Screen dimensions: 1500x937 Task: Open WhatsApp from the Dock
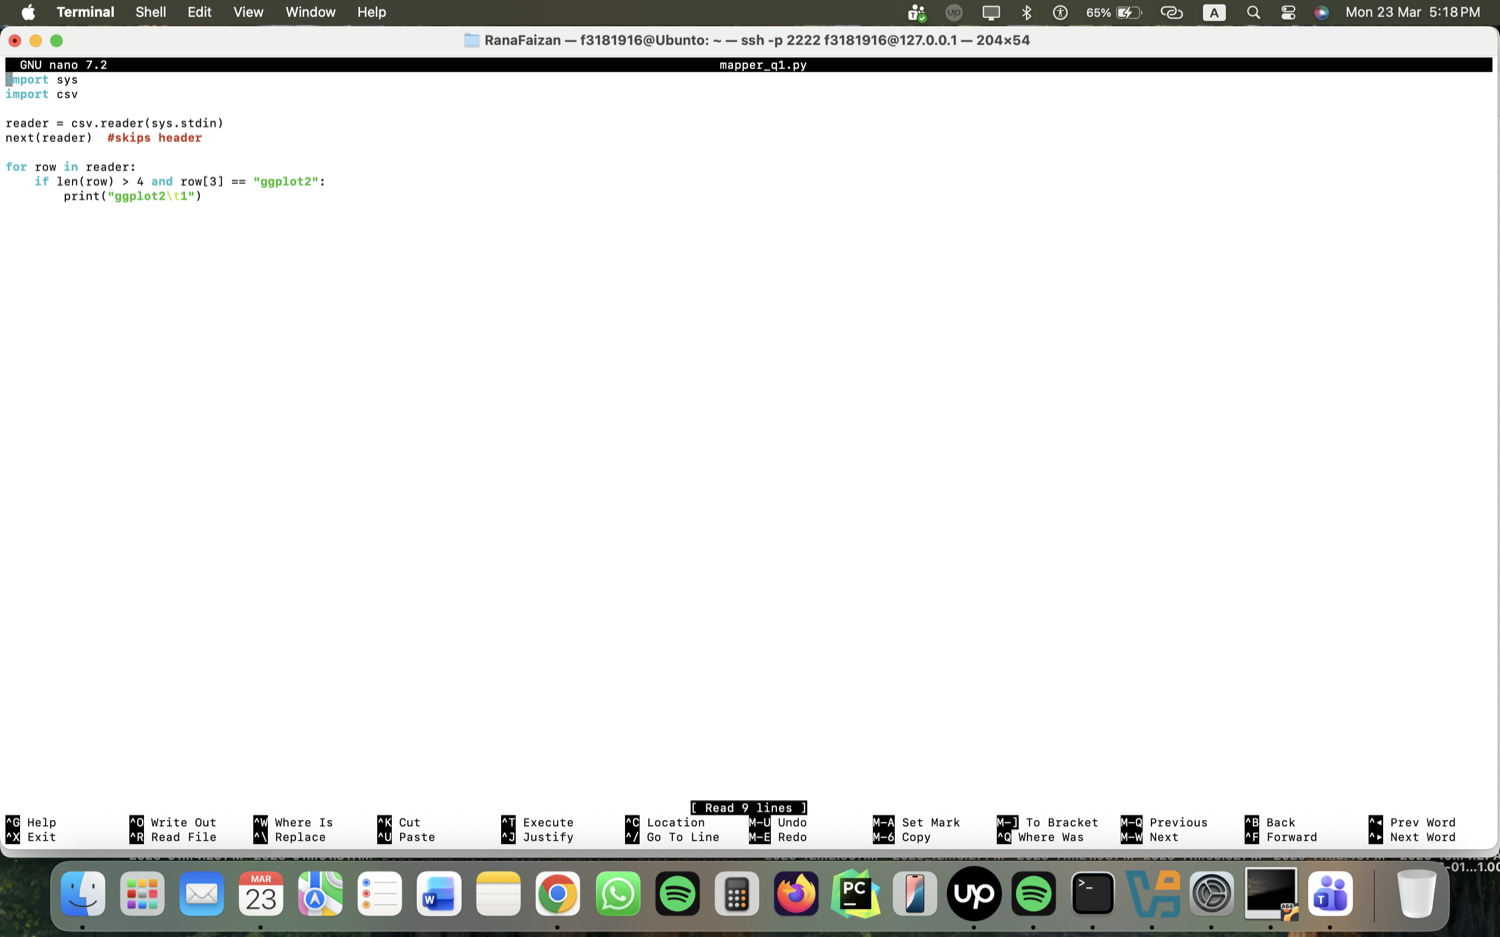pos(618,894)
